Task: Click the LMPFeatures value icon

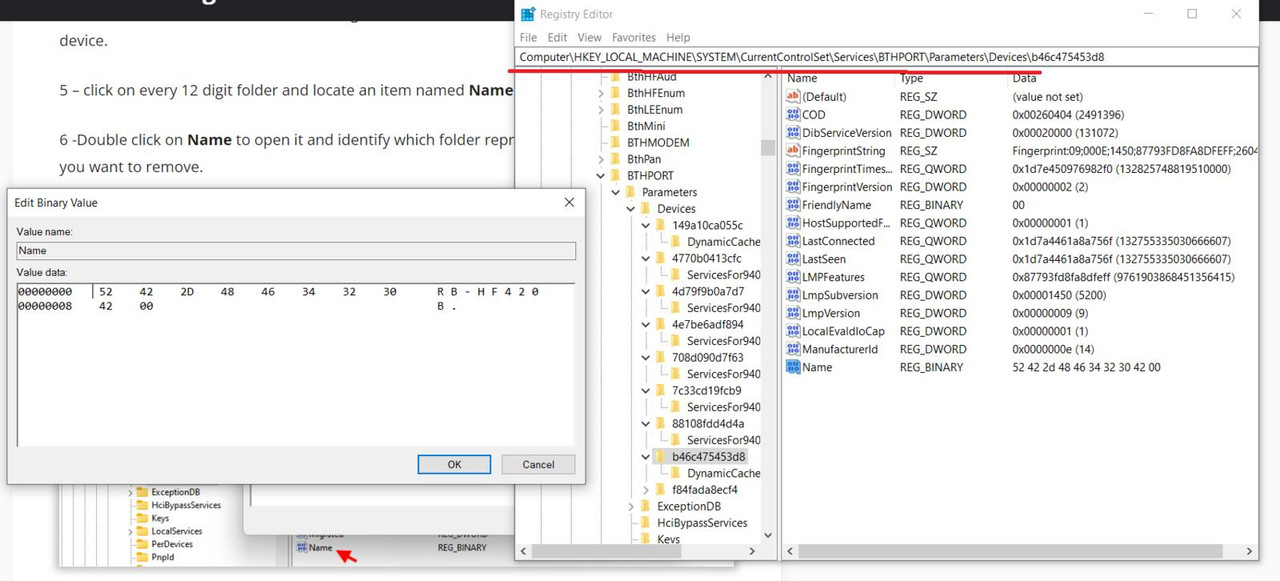Action: (x=794, y=277)
